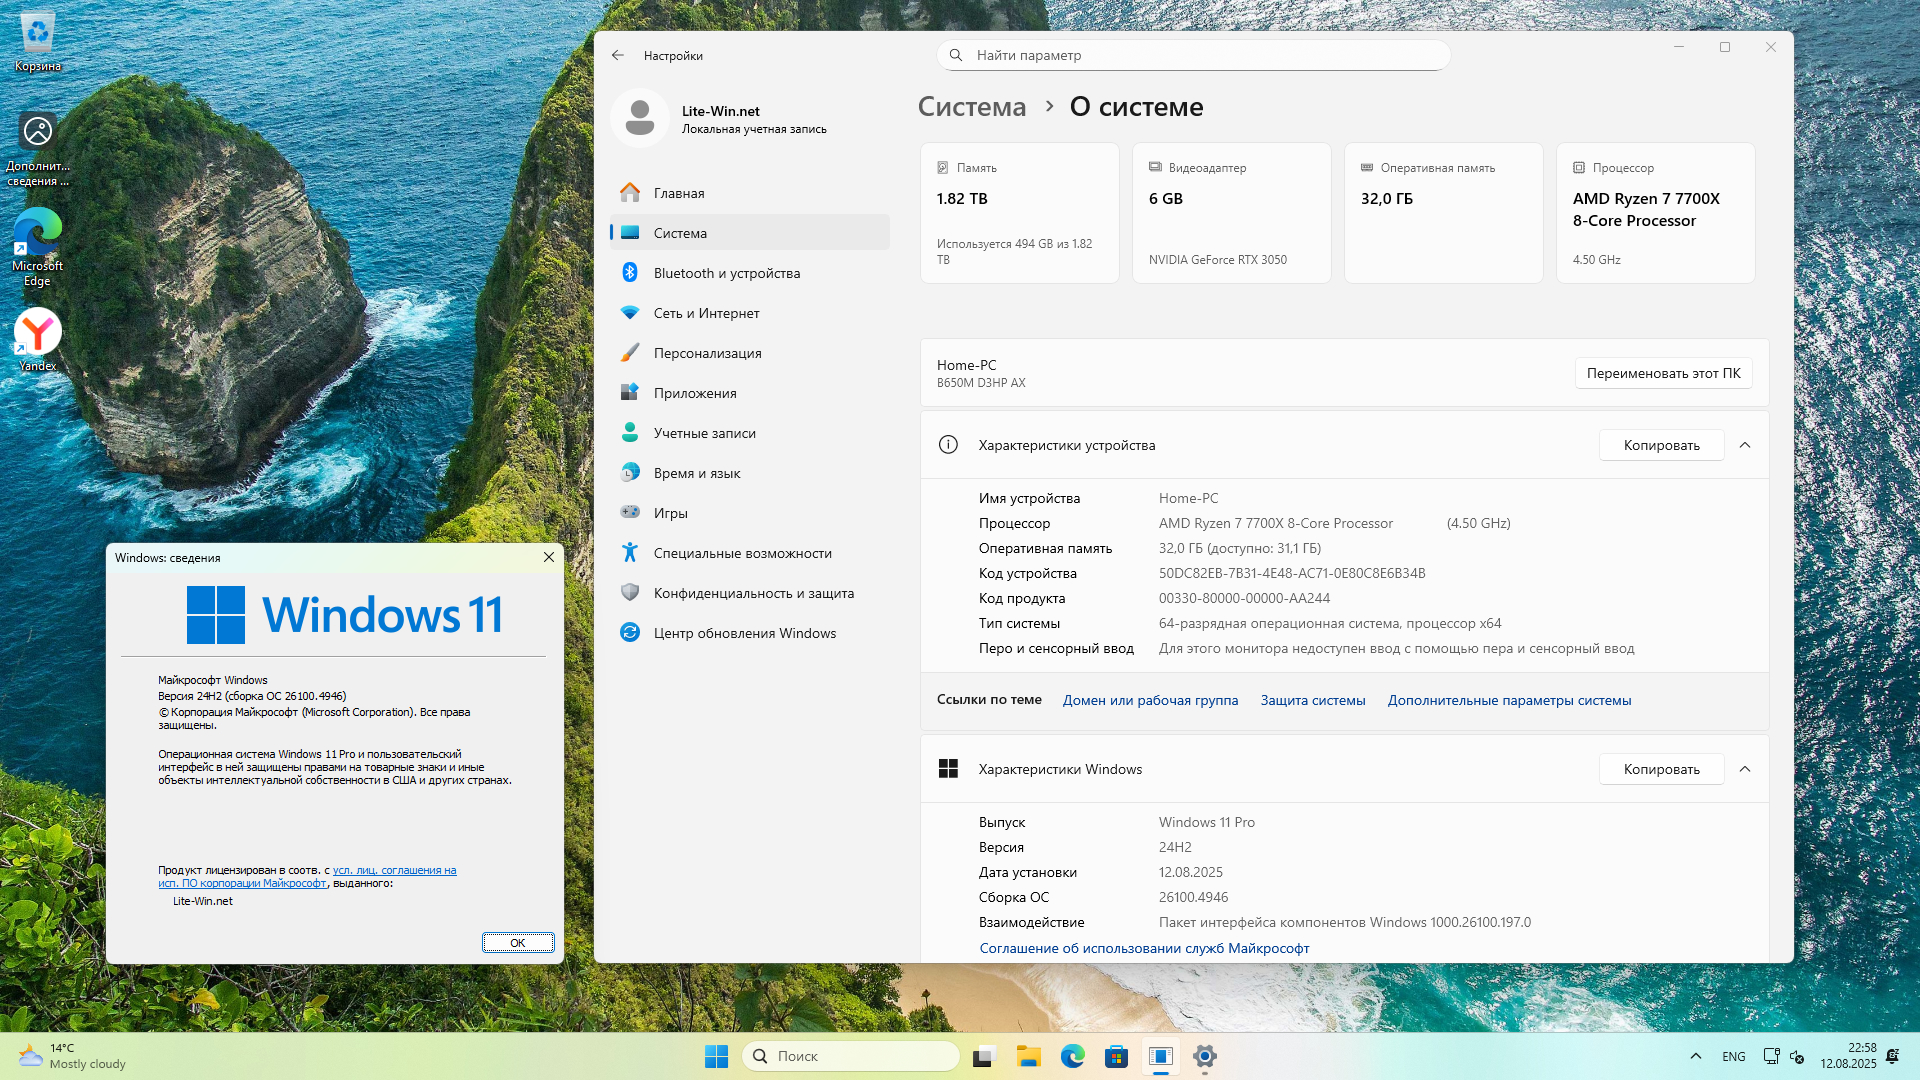Select Приложения in settings sidebar
Screen dimensions: 1920x1080
click(x=694, y=393)
